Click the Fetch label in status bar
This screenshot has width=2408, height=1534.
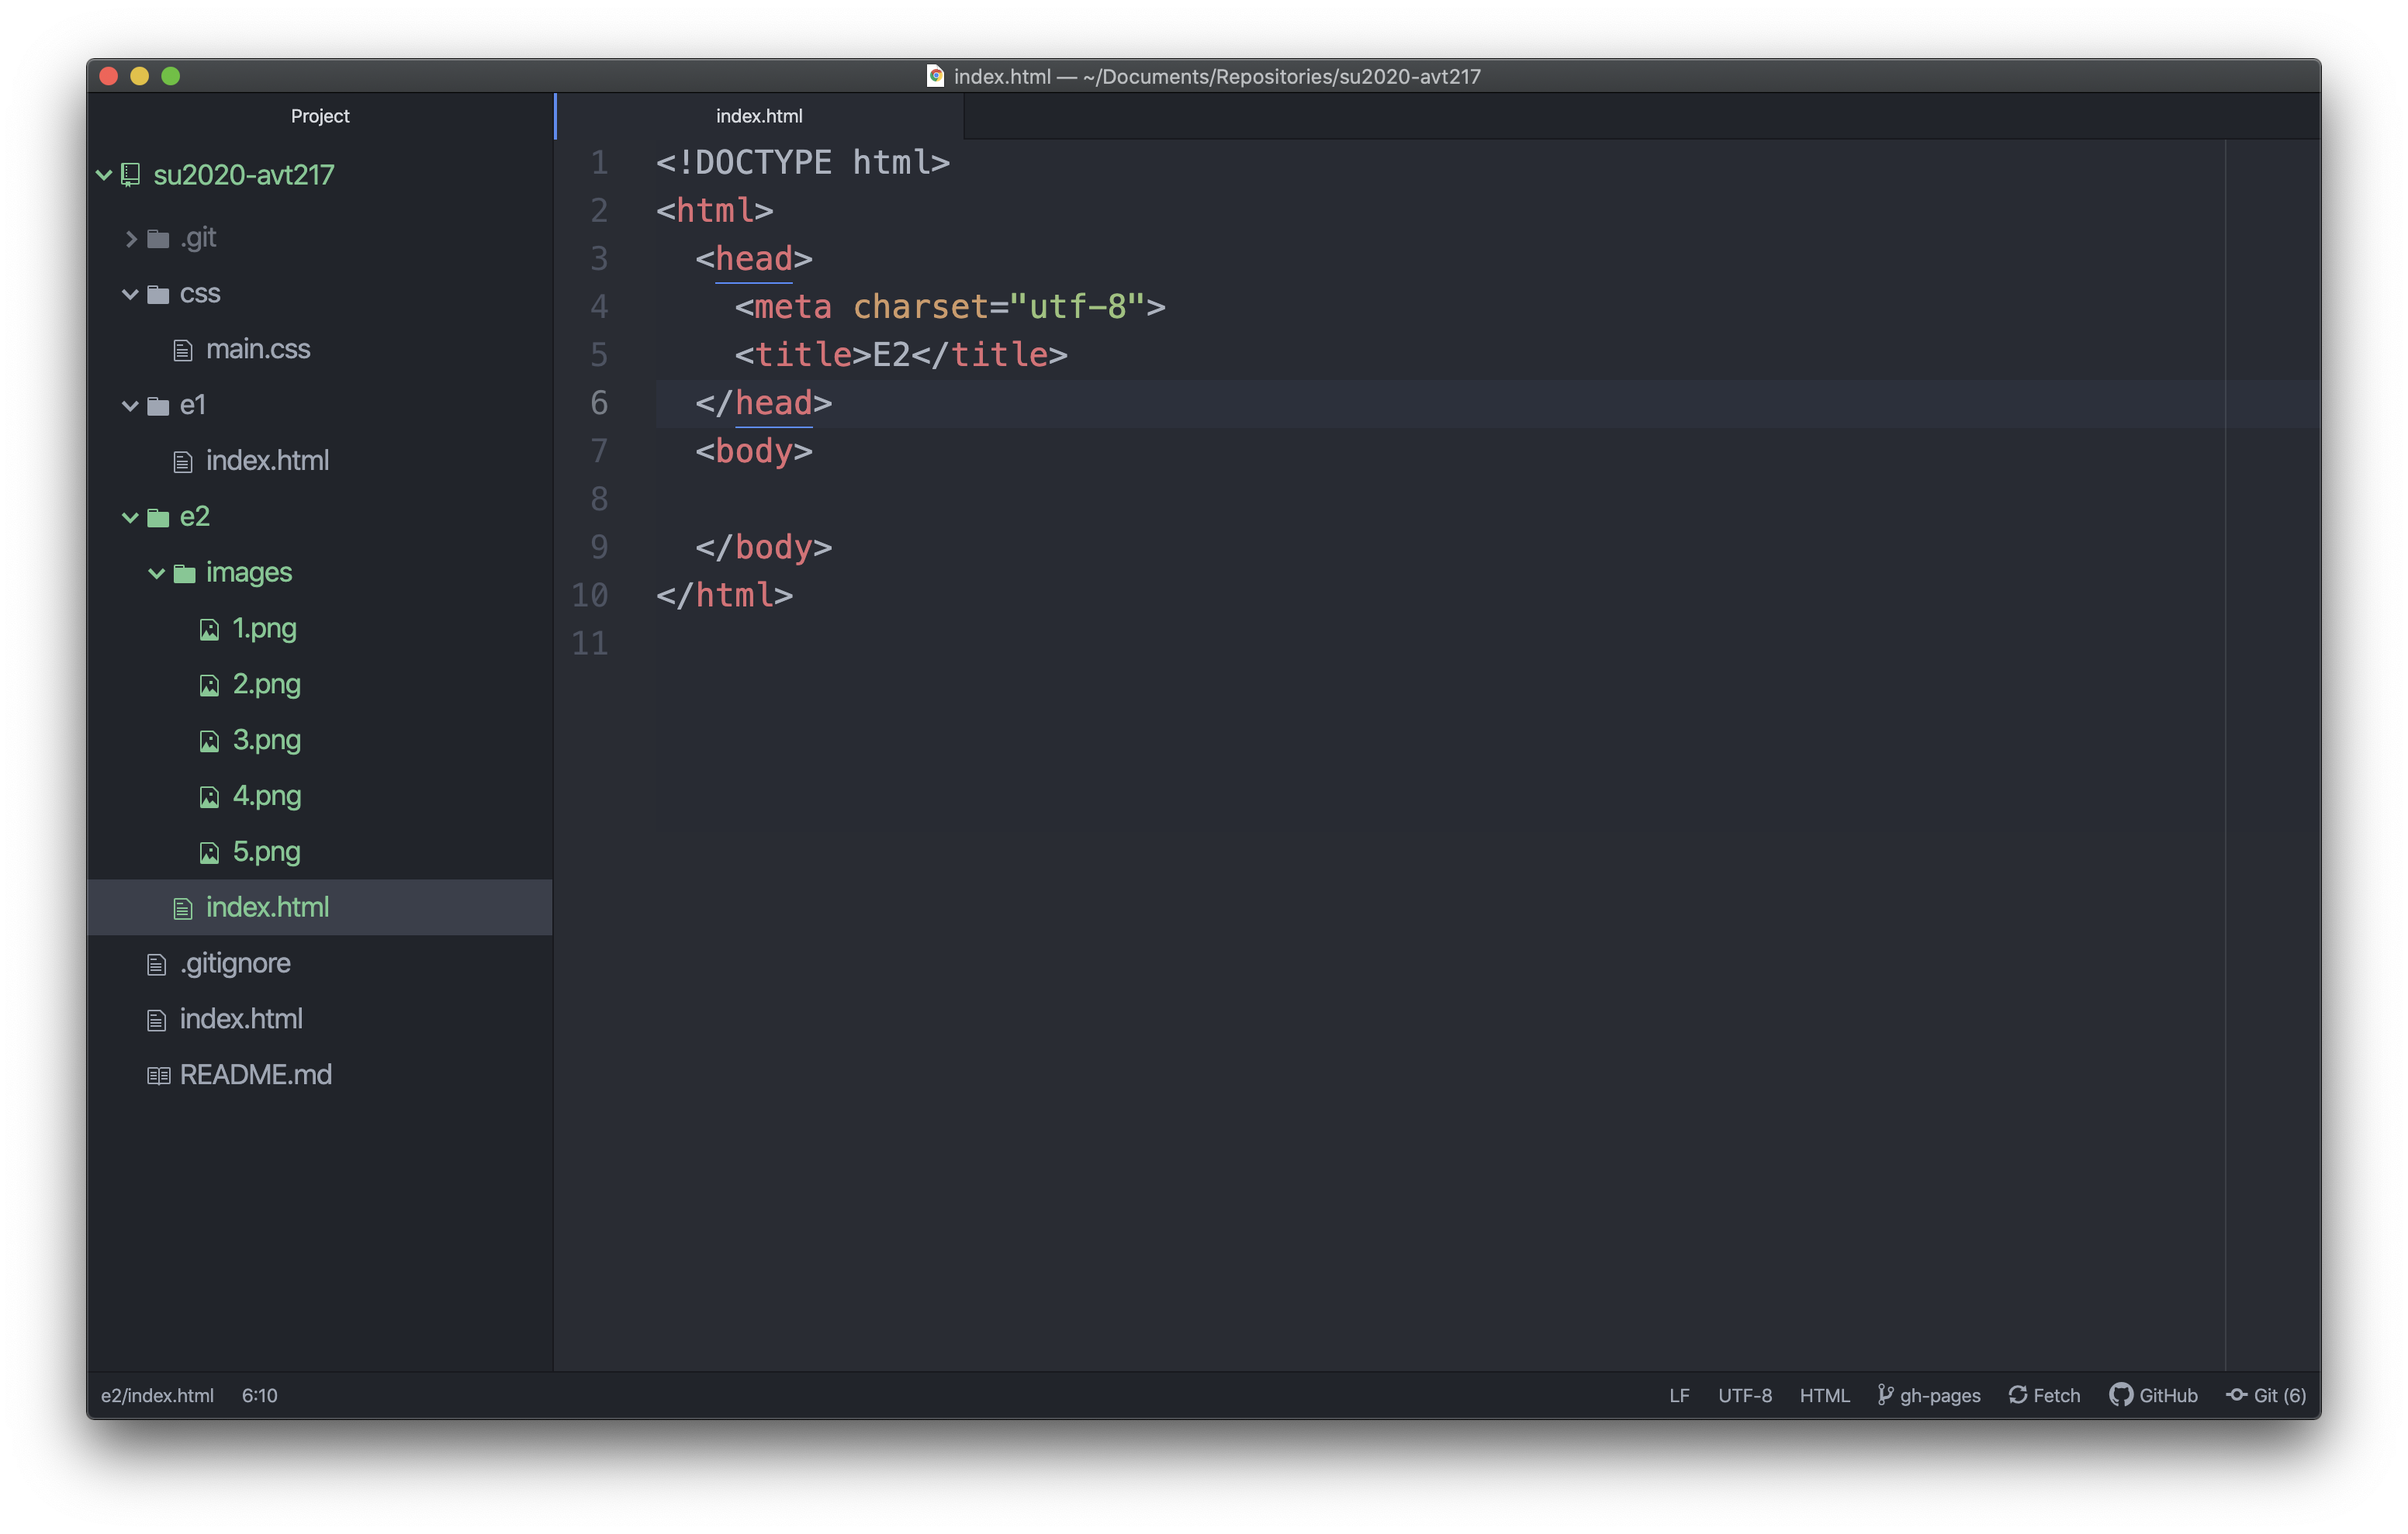click(2056, 1395)
